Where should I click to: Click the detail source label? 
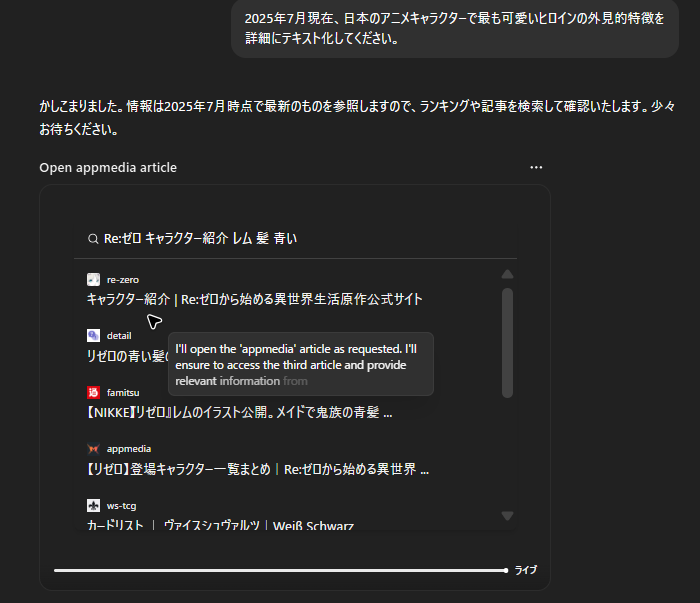(119, 336)
